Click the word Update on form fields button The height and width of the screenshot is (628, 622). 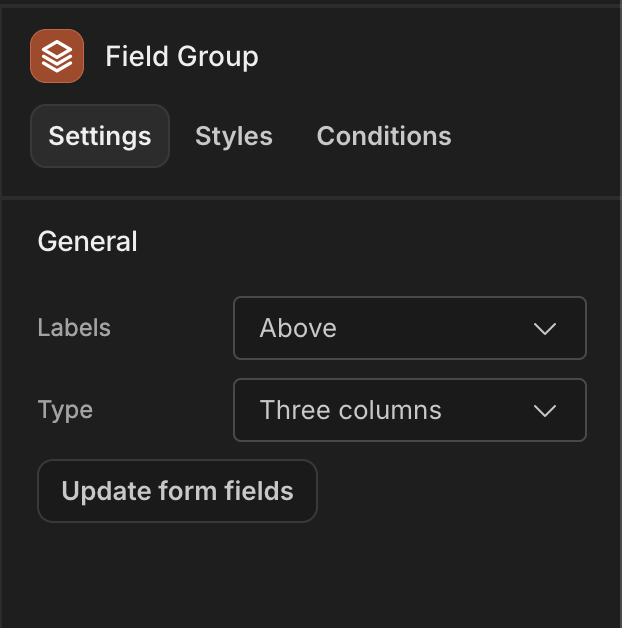[106, 491]
